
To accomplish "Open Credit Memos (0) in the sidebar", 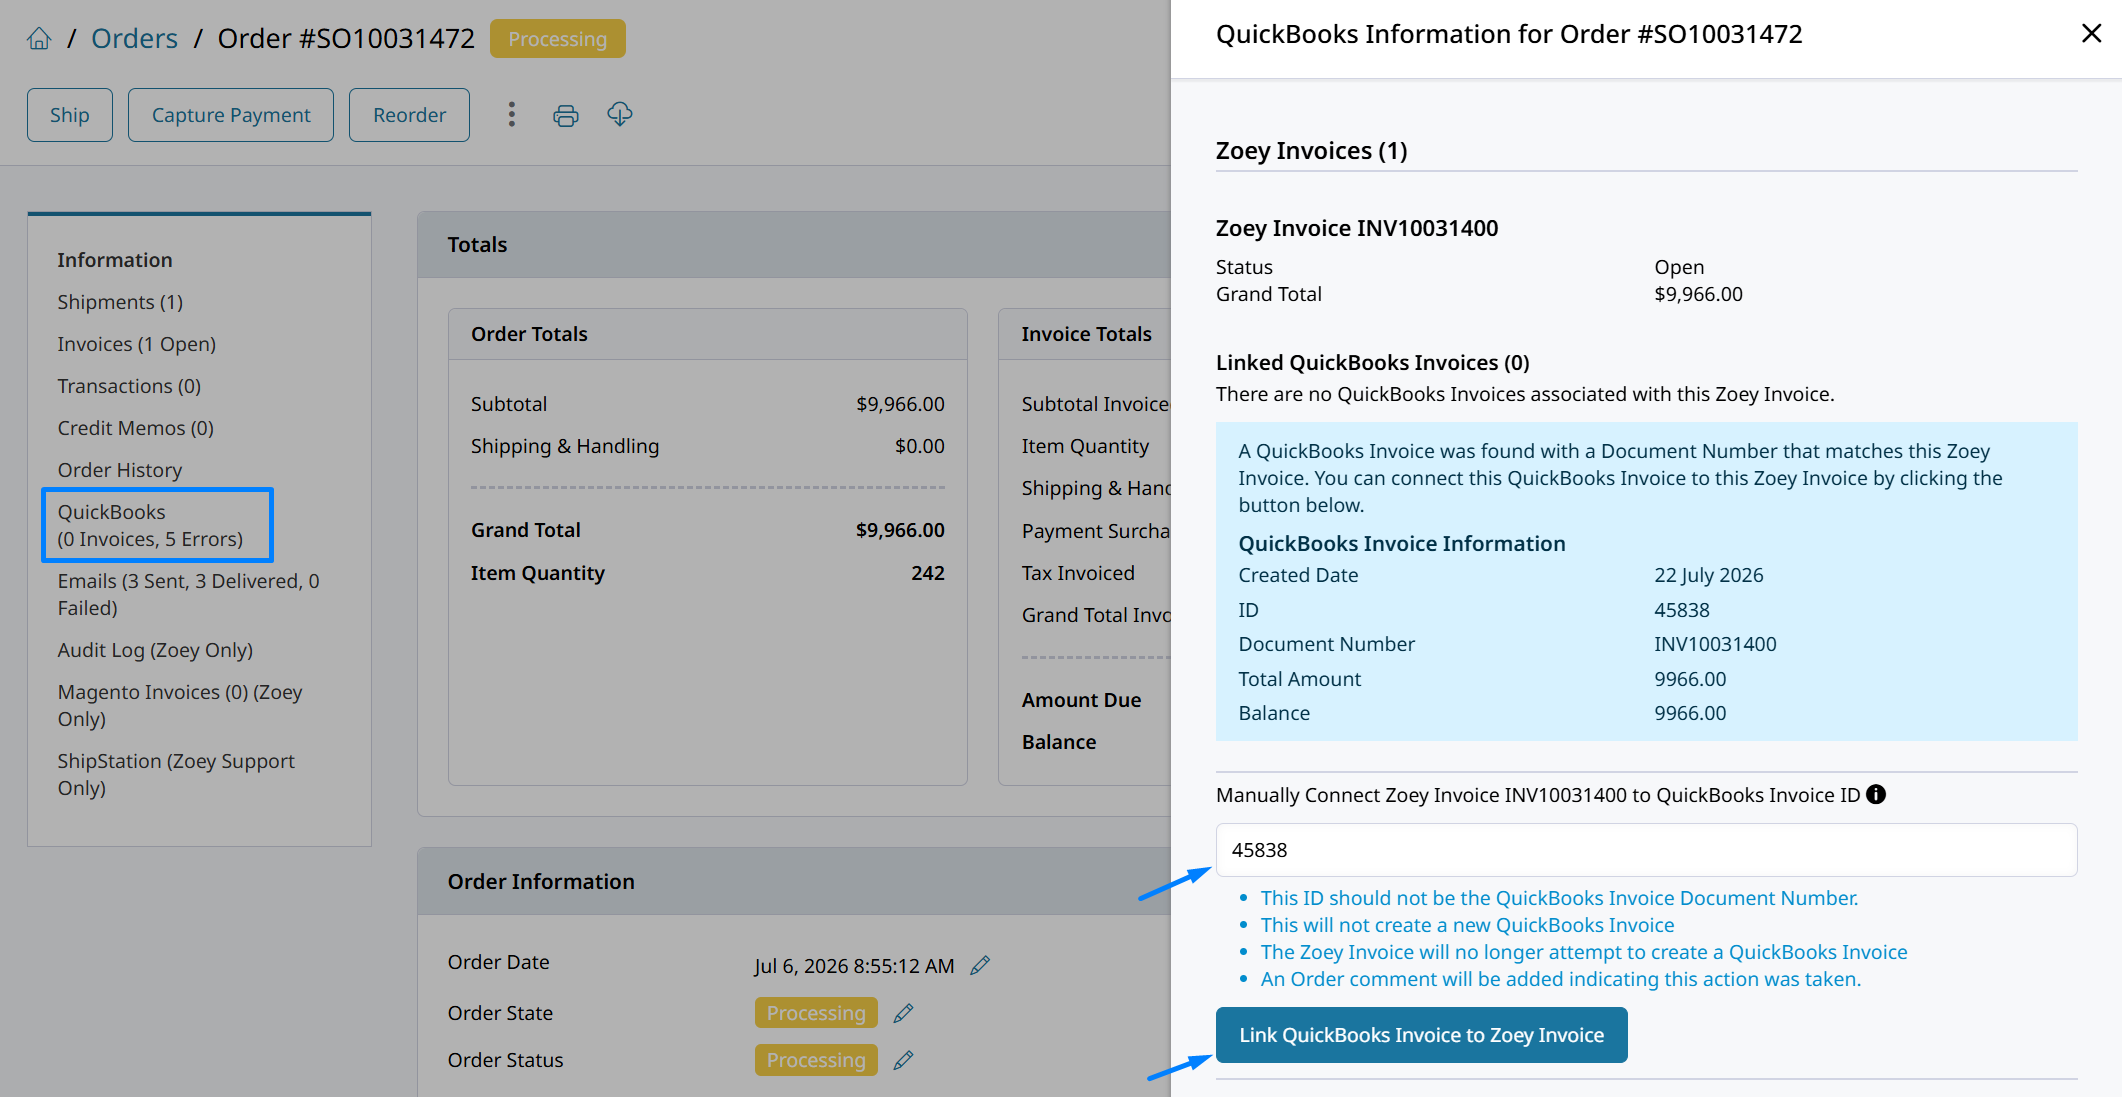I will coord(136,428).
